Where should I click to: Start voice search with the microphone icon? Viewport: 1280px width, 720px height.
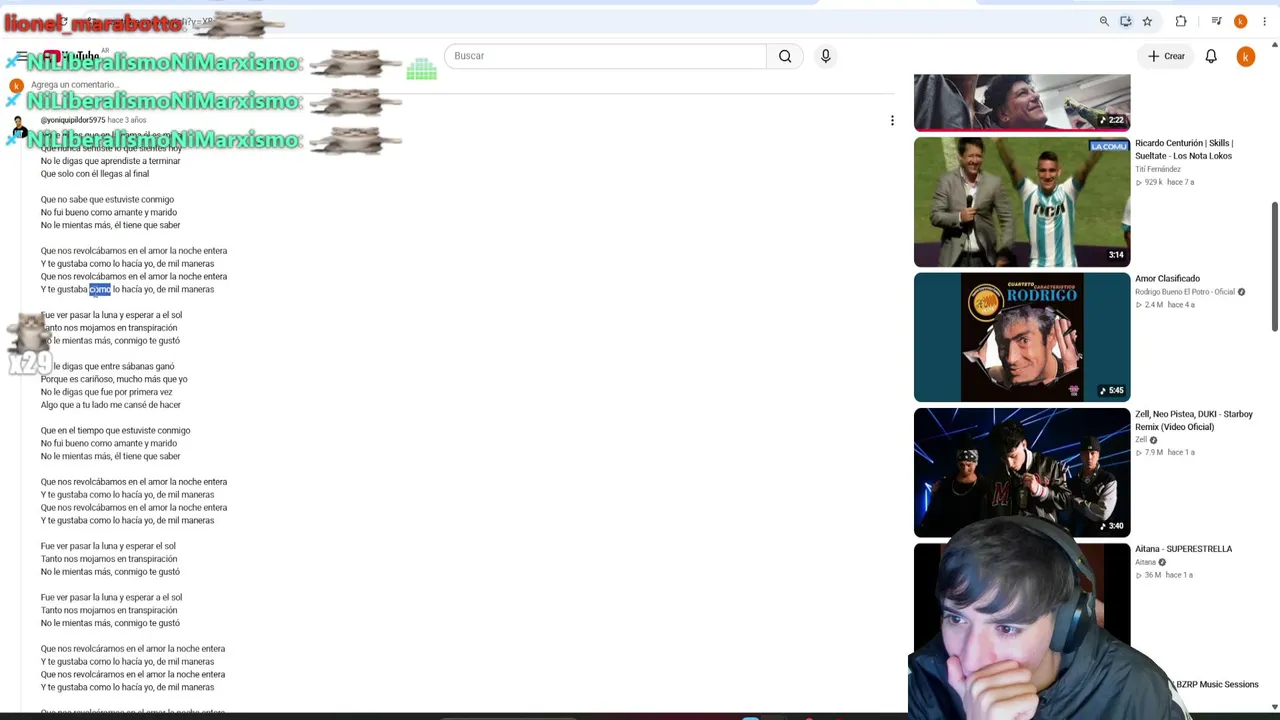coord(826,56)
